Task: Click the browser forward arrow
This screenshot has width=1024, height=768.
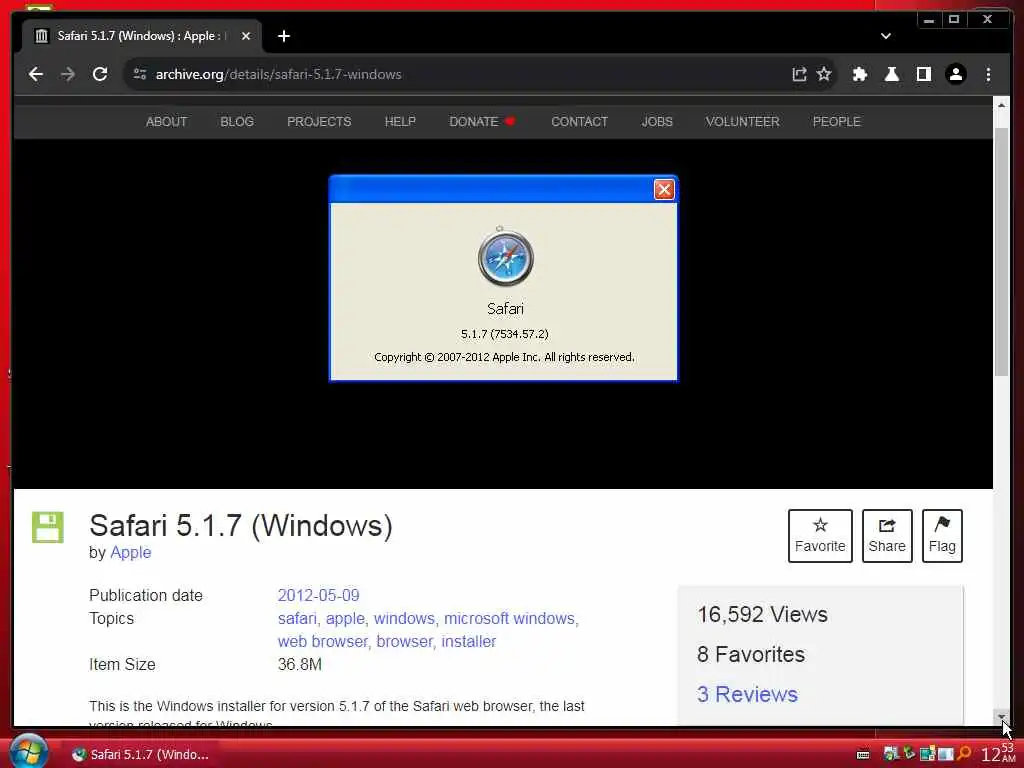Action: click(x=68, y=74)
